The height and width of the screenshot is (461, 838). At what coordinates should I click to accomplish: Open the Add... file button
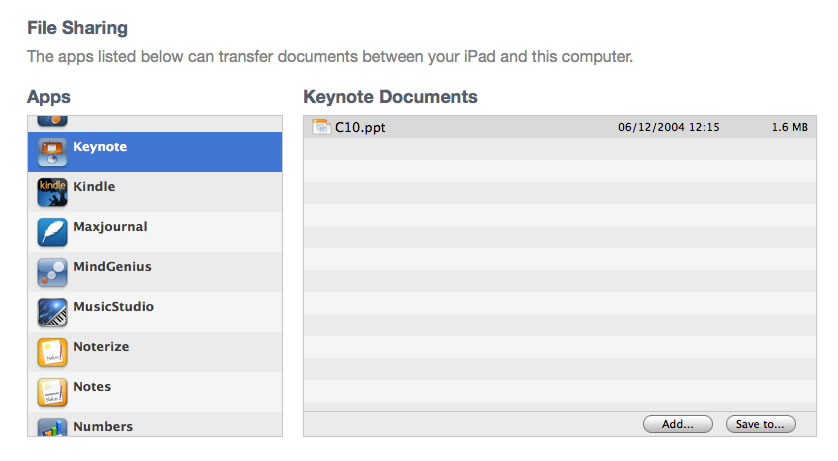[x=678, y=424]
